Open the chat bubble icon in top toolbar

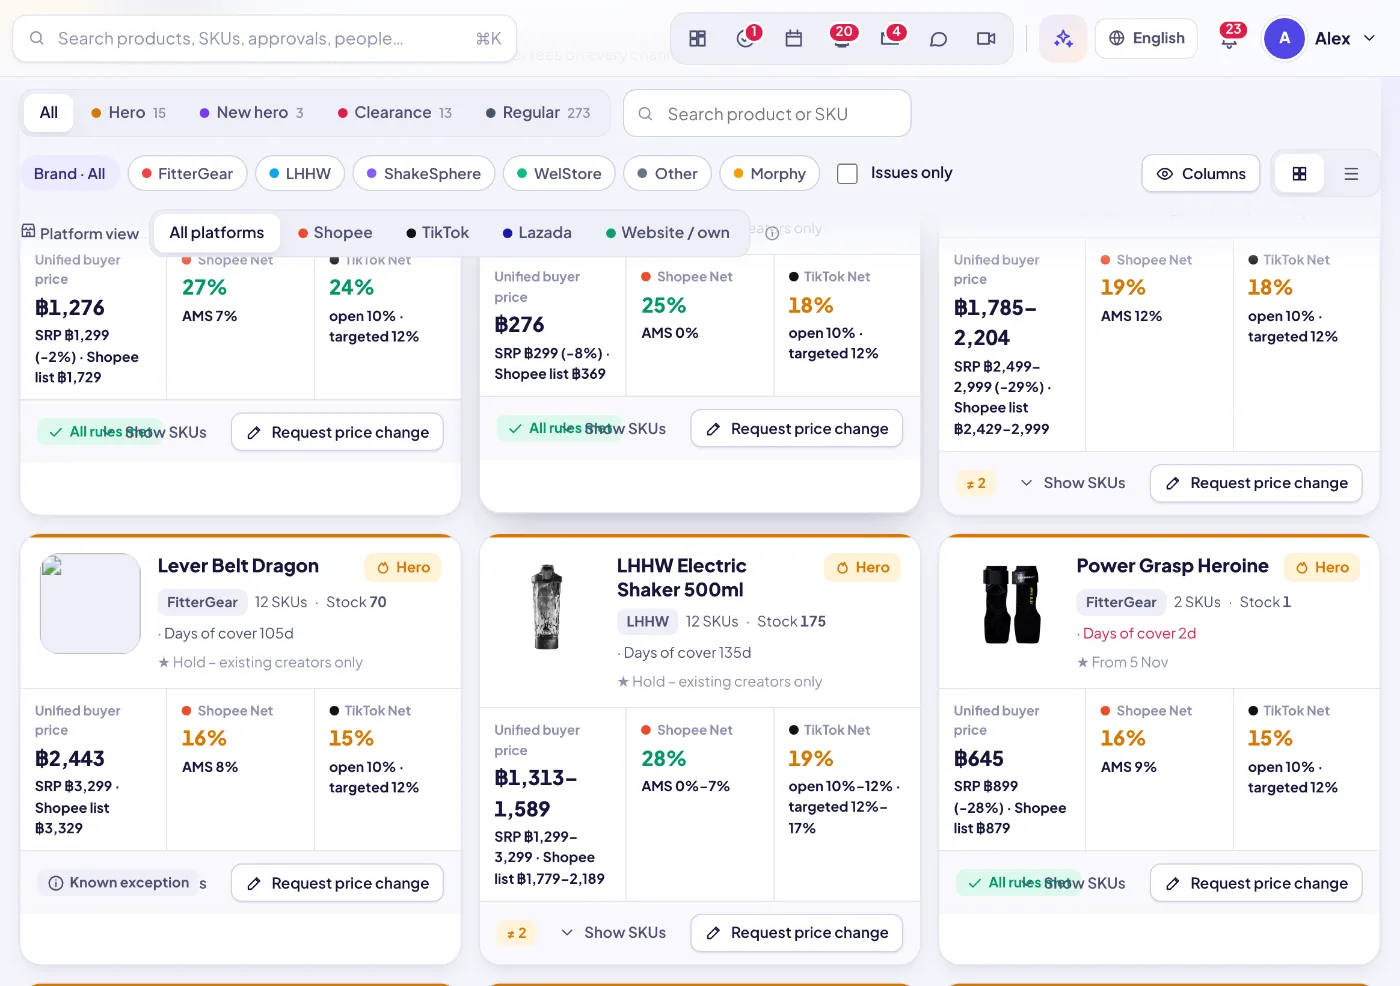click(938, 39)
